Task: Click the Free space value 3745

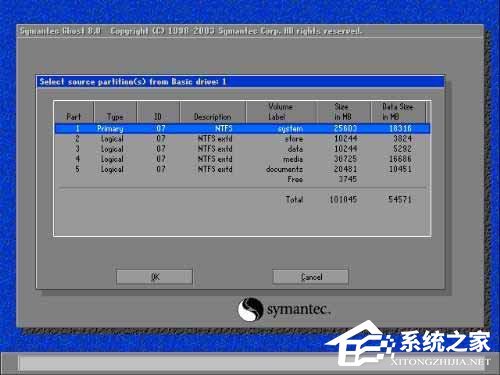Action: [348, 179]
